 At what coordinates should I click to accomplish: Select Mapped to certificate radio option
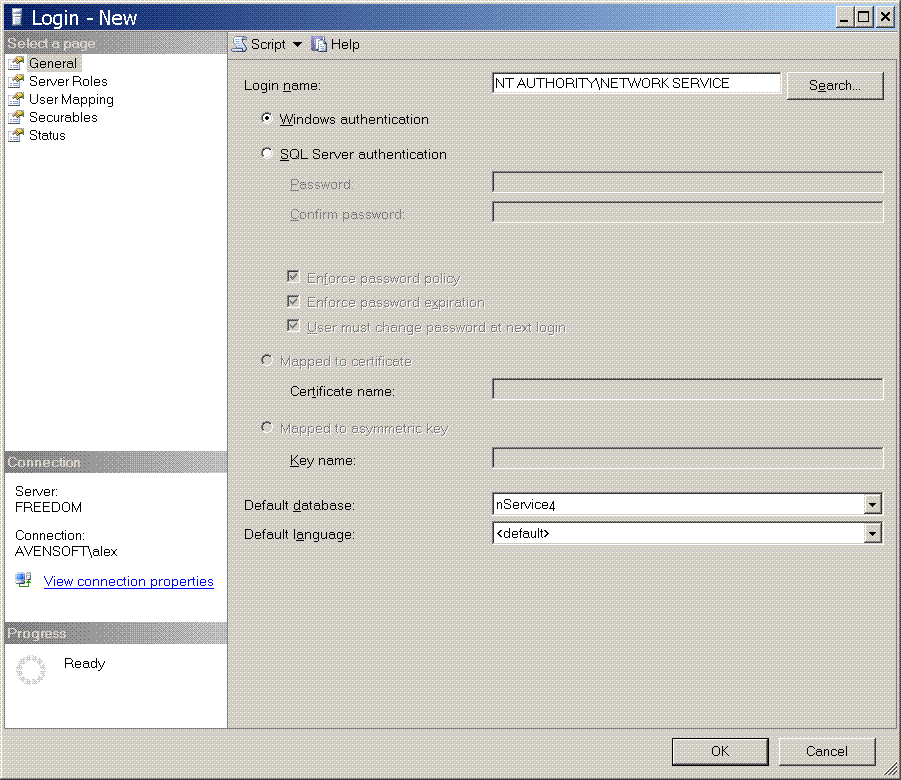tap(267, 360)
